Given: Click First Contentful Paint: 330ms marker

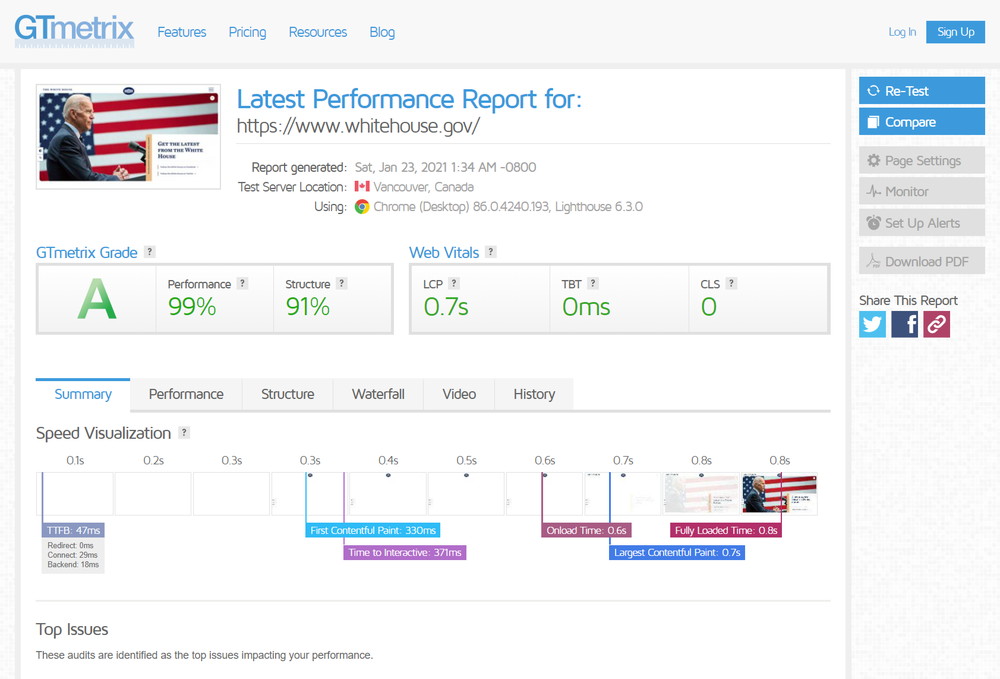Looking at the screenshot, I should (373, 530).
